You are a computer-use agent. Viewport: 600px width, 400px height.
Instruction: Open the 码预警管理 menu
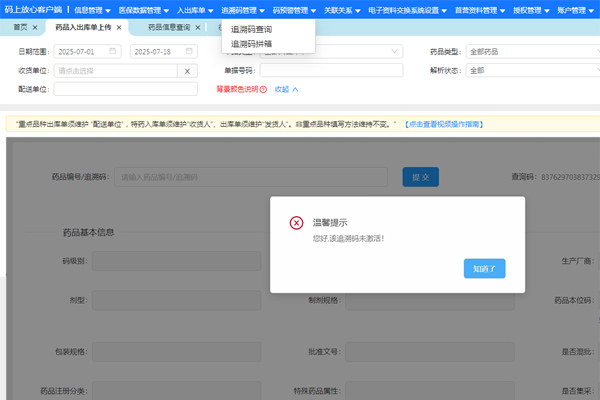pyautogui.click(x=294, y=9)
